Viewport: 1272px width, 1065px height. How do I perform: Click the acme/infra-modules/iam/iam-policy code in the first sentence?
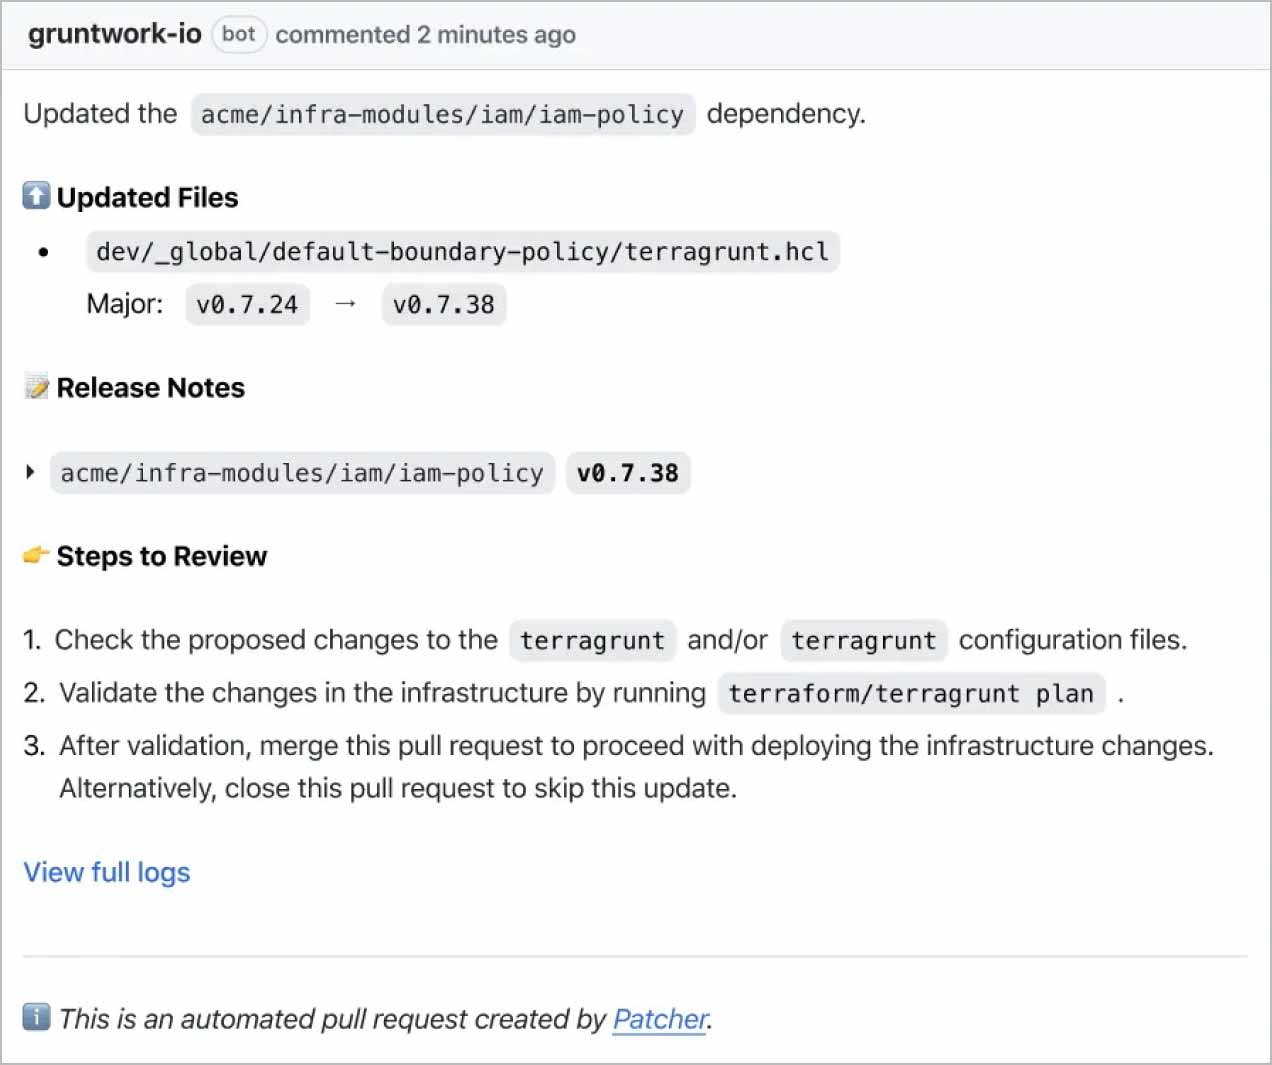442,114
